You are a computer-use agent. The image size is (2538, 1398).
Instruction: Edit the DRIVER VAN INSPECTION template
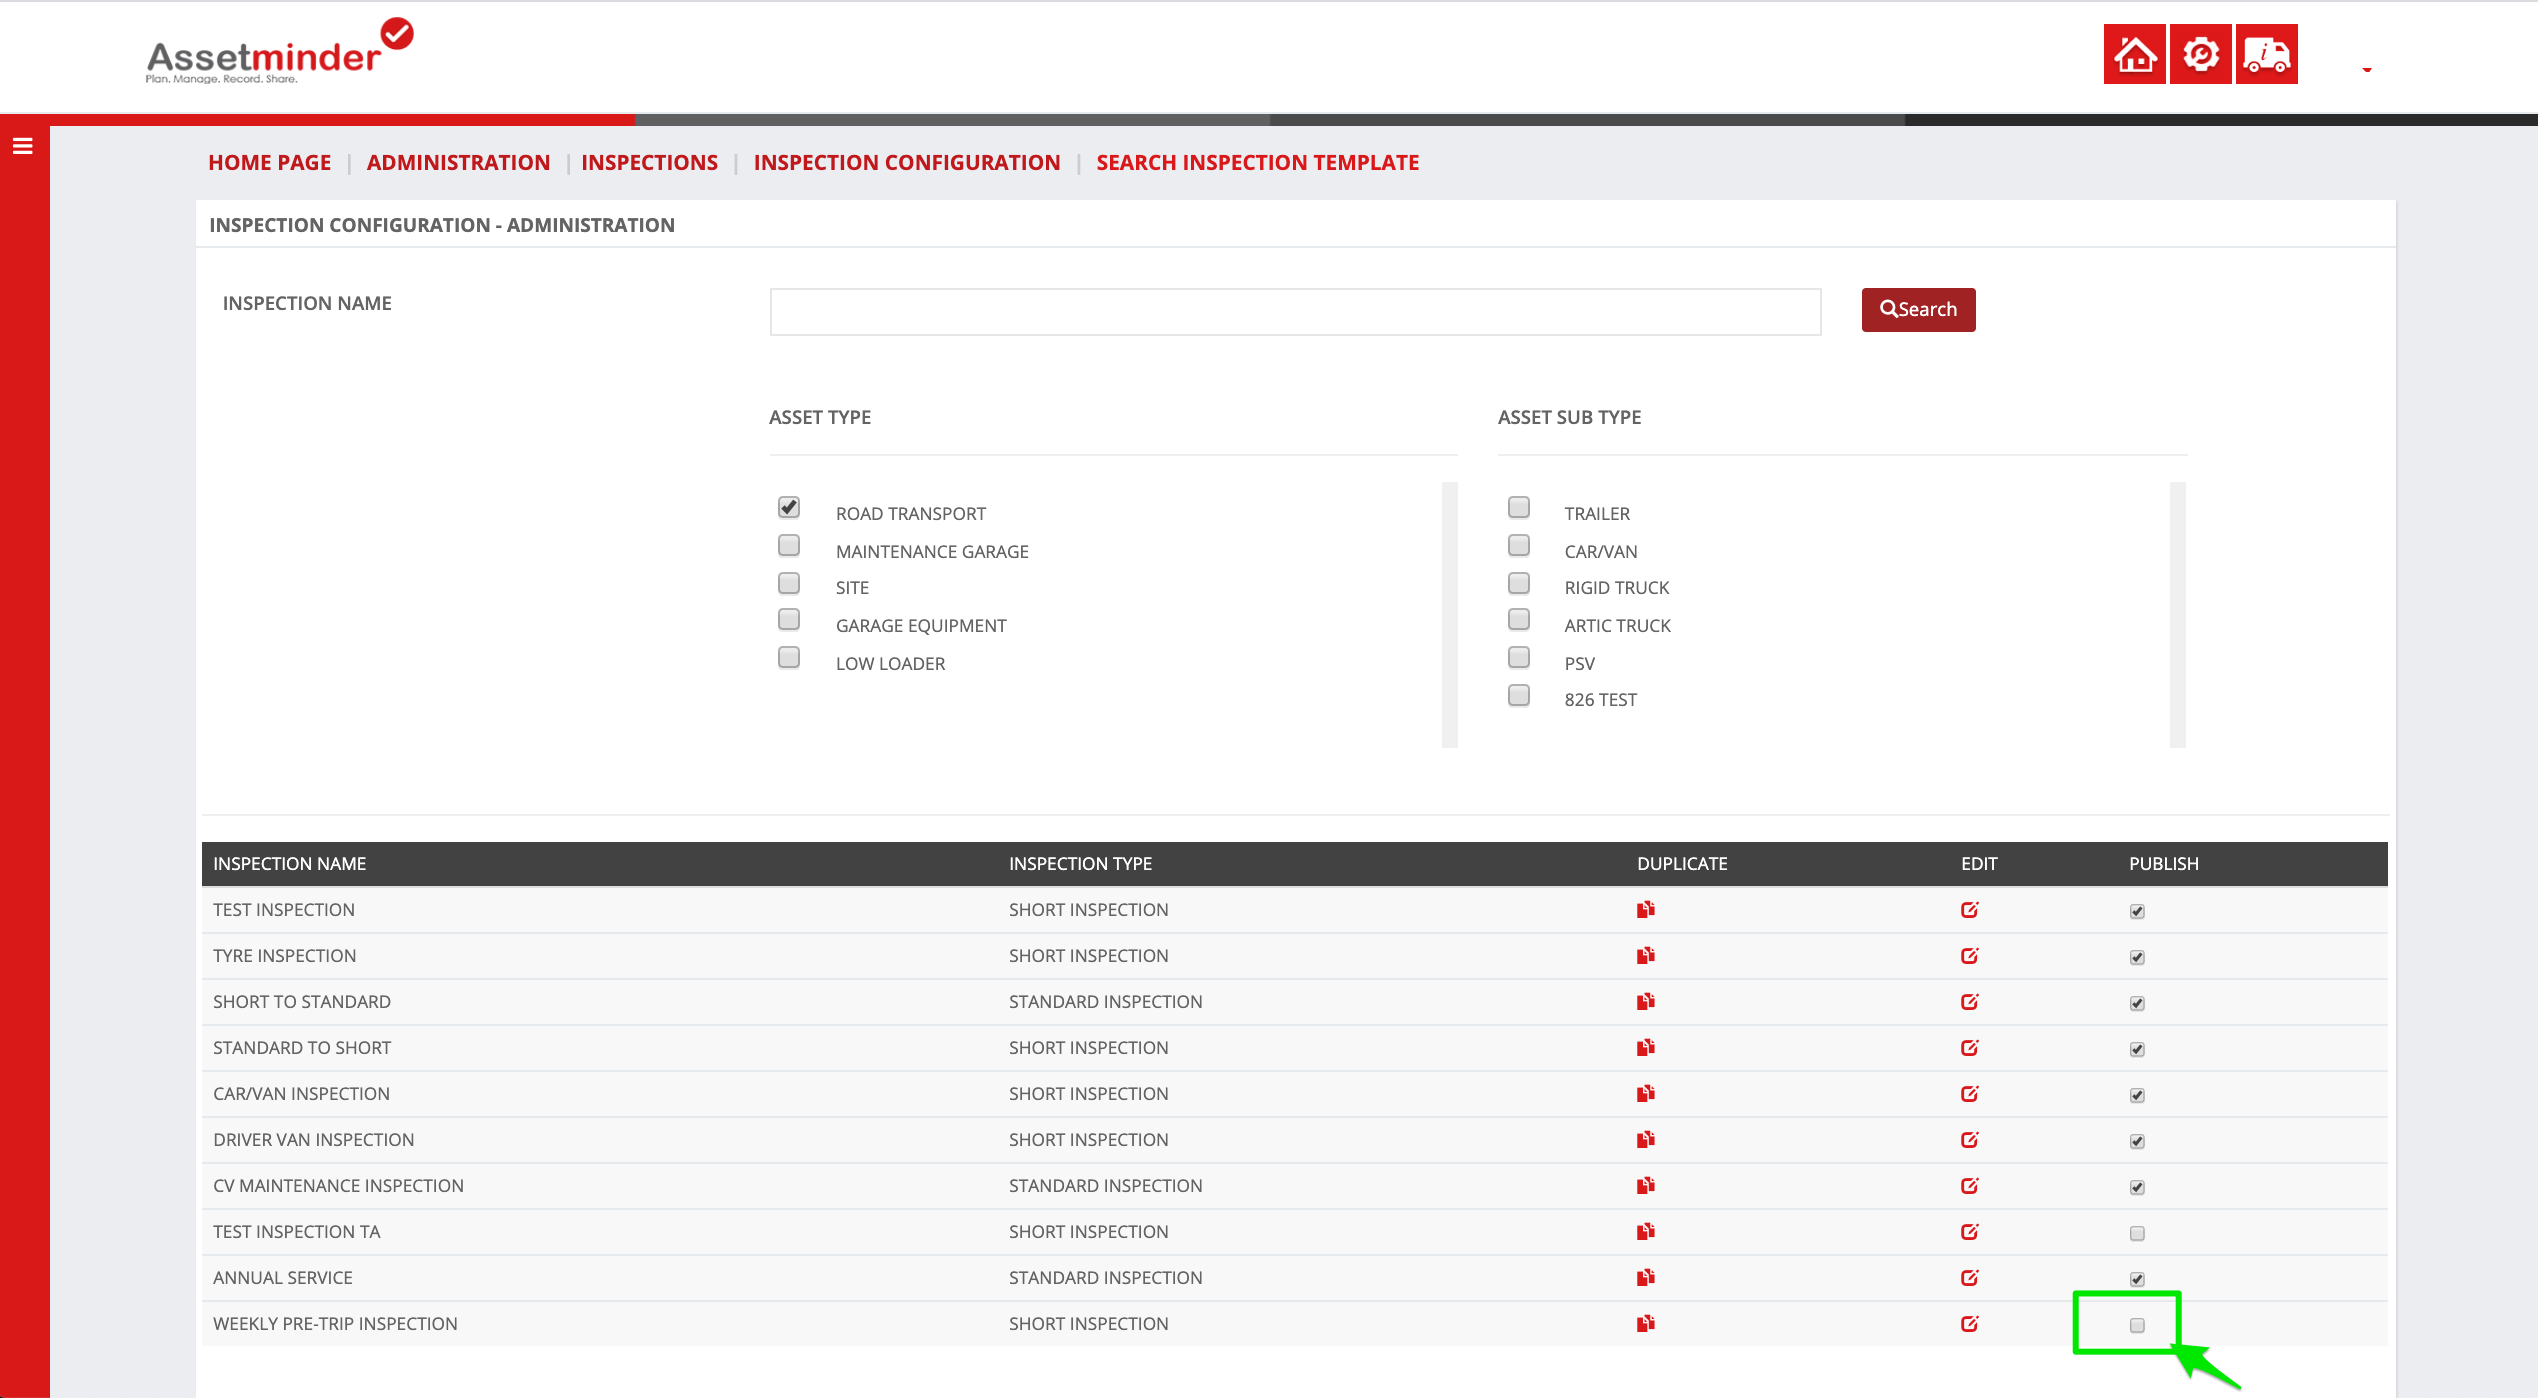(1970, 1139)
